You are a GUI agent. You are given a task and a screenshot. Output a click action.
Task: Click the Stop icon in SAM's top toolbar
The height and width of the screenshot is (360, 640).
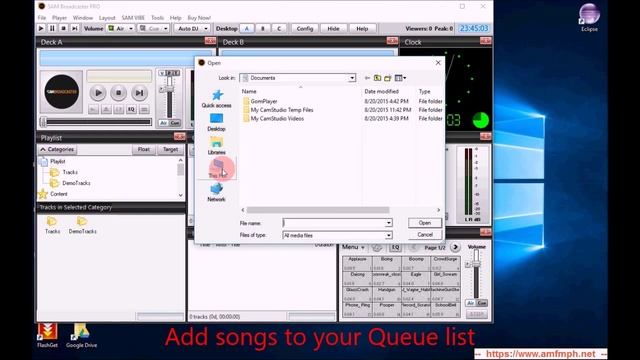63,29
